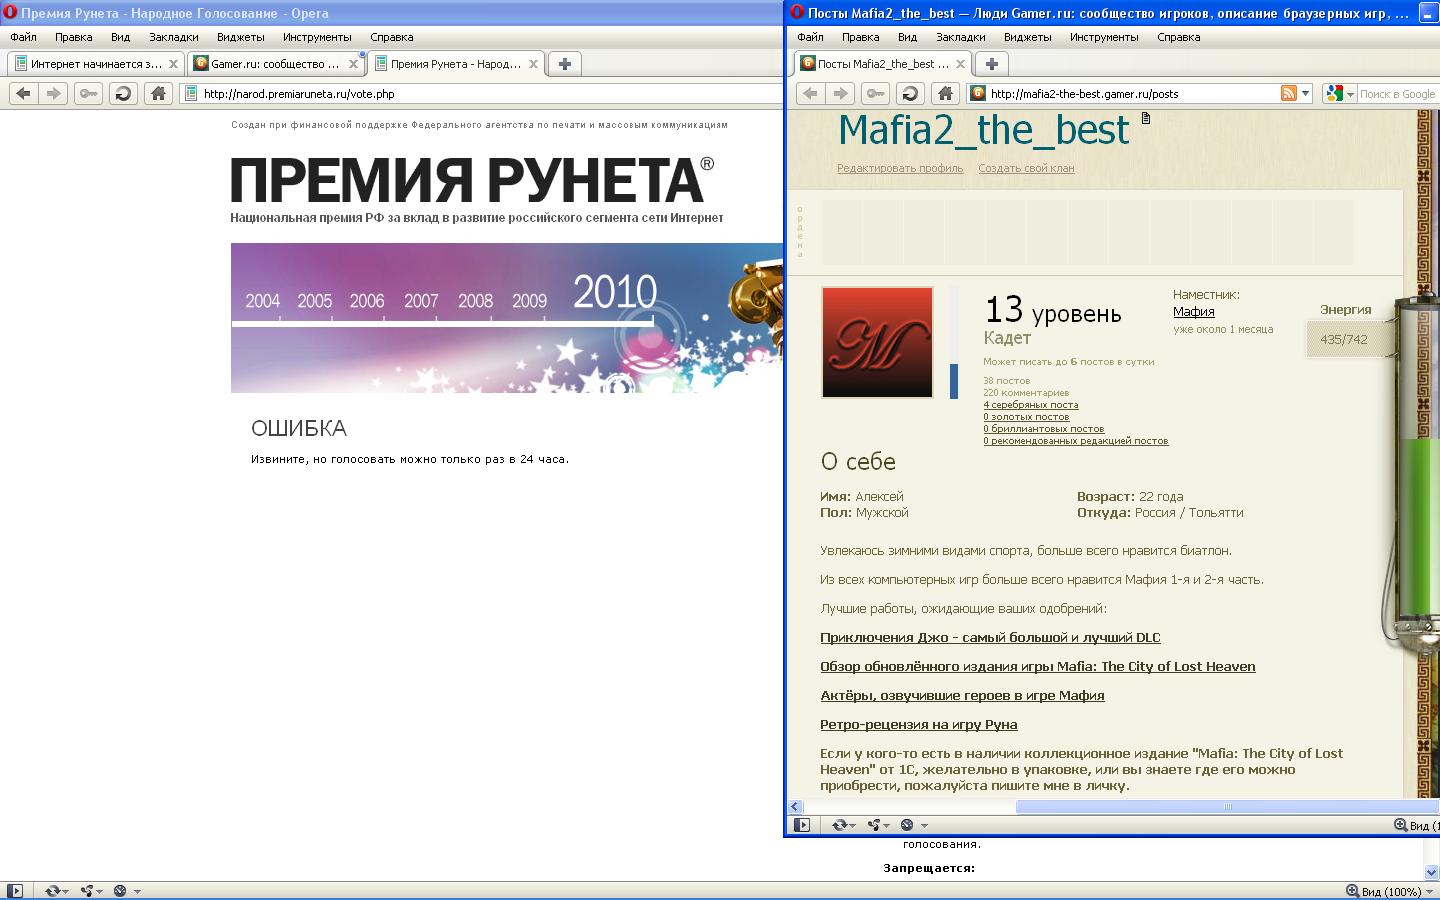Open address dropdown arrow next to RSS icon
The height and width of the screenshot is (900, 1440).
click(x=1305, y=94)
